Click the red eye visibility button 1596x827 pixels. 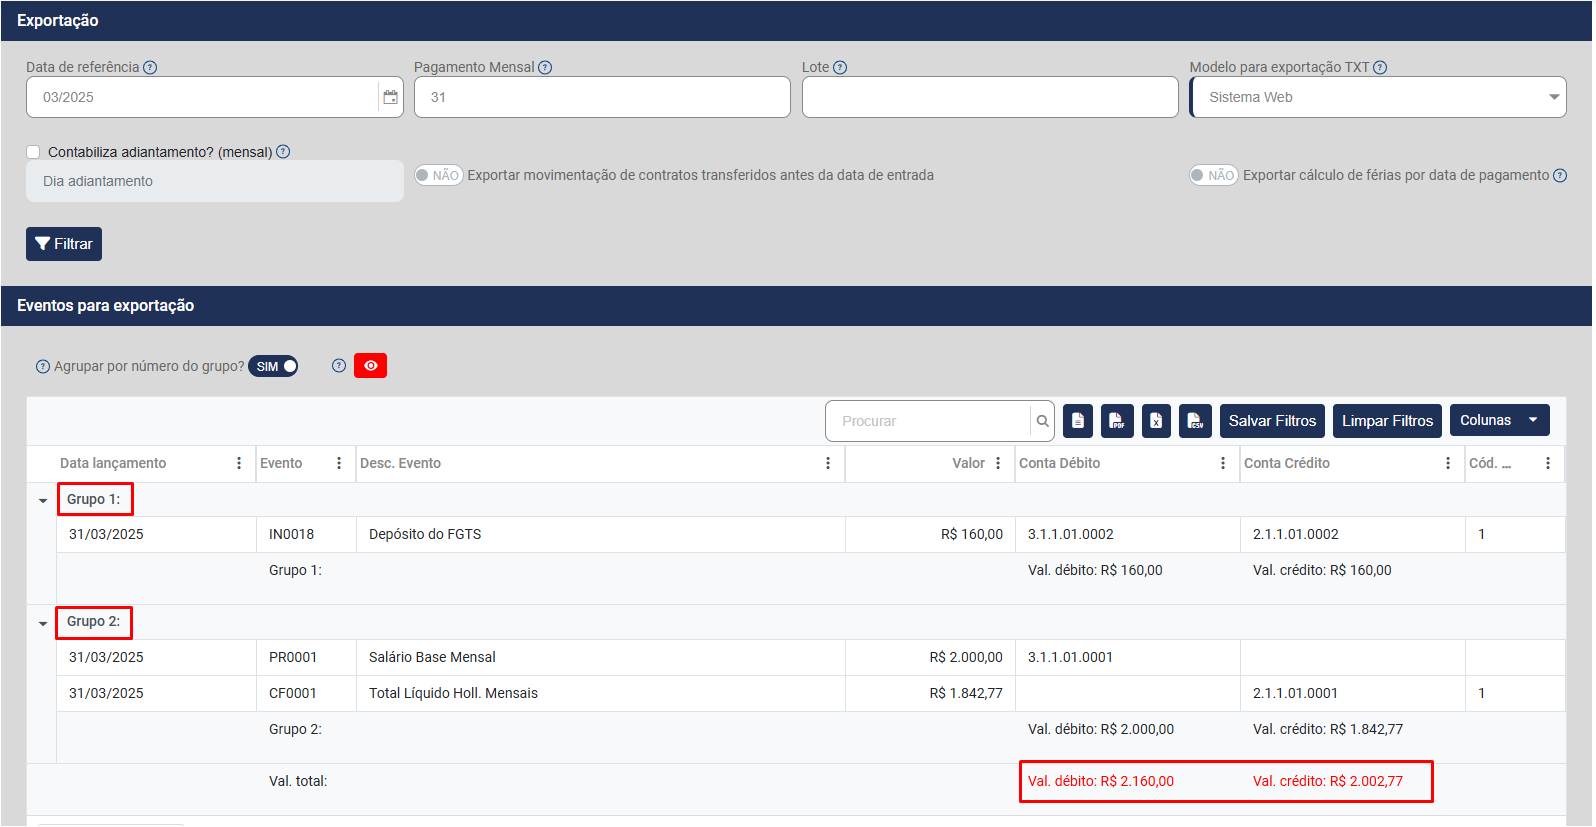[x=370, y=366]
